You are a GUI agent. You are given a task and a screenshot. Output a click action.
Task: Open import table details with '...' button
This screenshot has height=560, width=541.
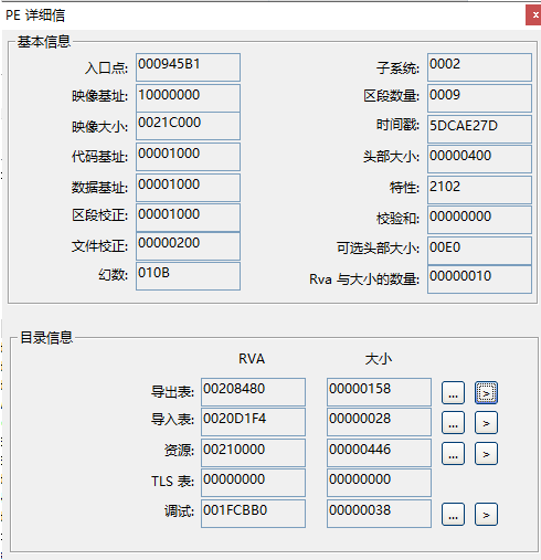(453, 422)
